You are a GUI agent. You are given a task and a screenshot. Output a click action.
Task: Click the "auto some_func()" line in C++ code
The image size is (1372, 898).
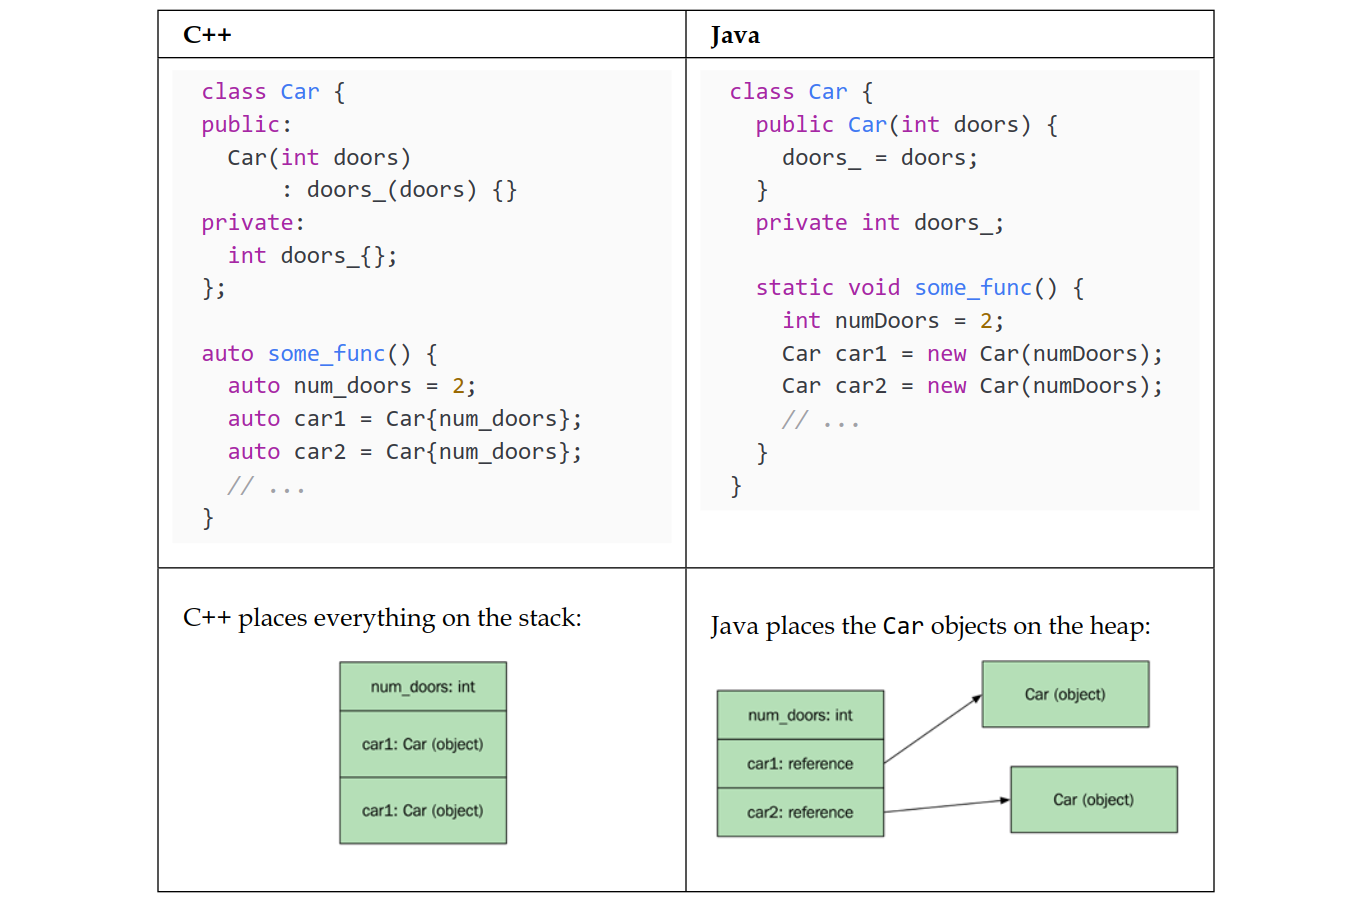(319, 354)
